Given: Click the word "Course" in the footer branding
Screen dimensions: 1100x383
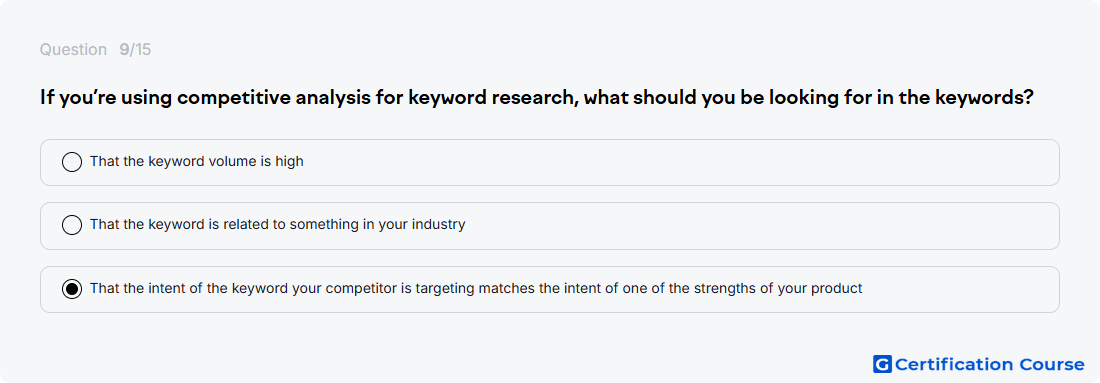Looking at the screenshot, I should 1051,364.
